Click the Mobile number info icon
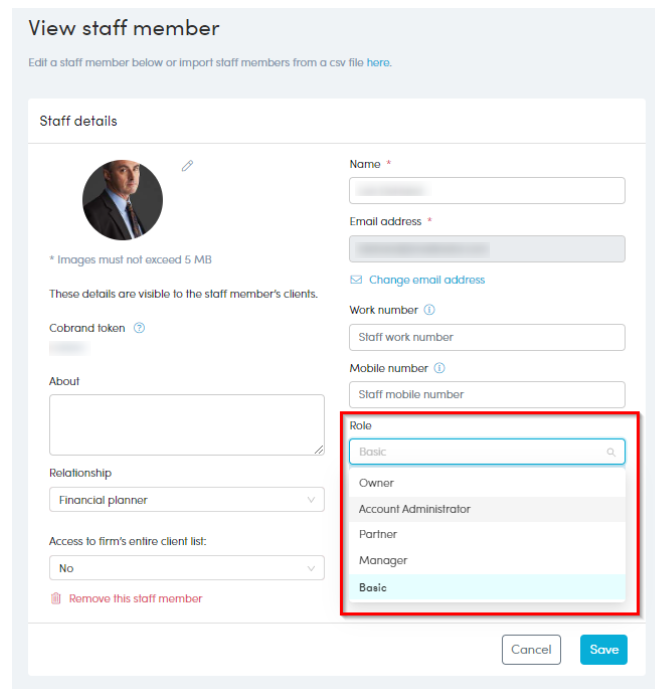The width and height of the screenshot is (655, 689). (x=440, y=368)
